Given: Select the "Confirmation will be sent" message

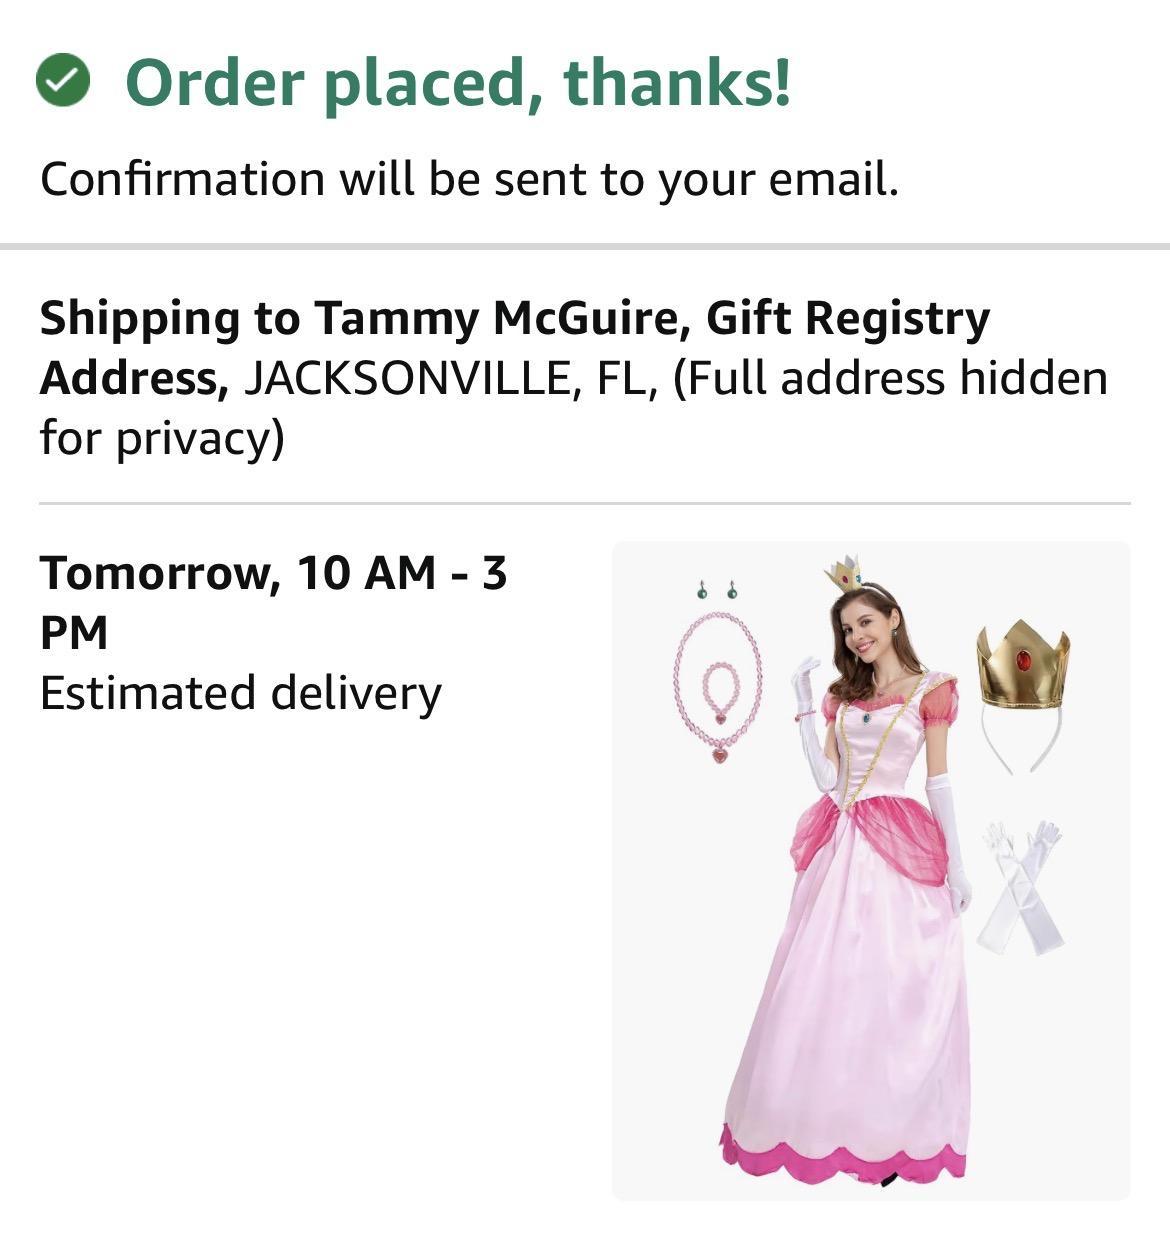Looking at the screenshot, I should point(469,180).
